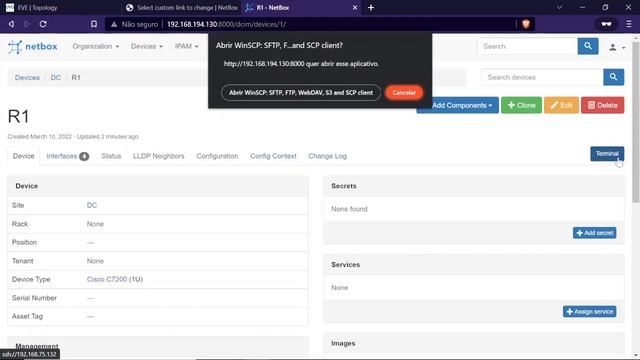Click the Secrets panel heading
This screenshot has height=360, width=640.
[x=344, y=186]
